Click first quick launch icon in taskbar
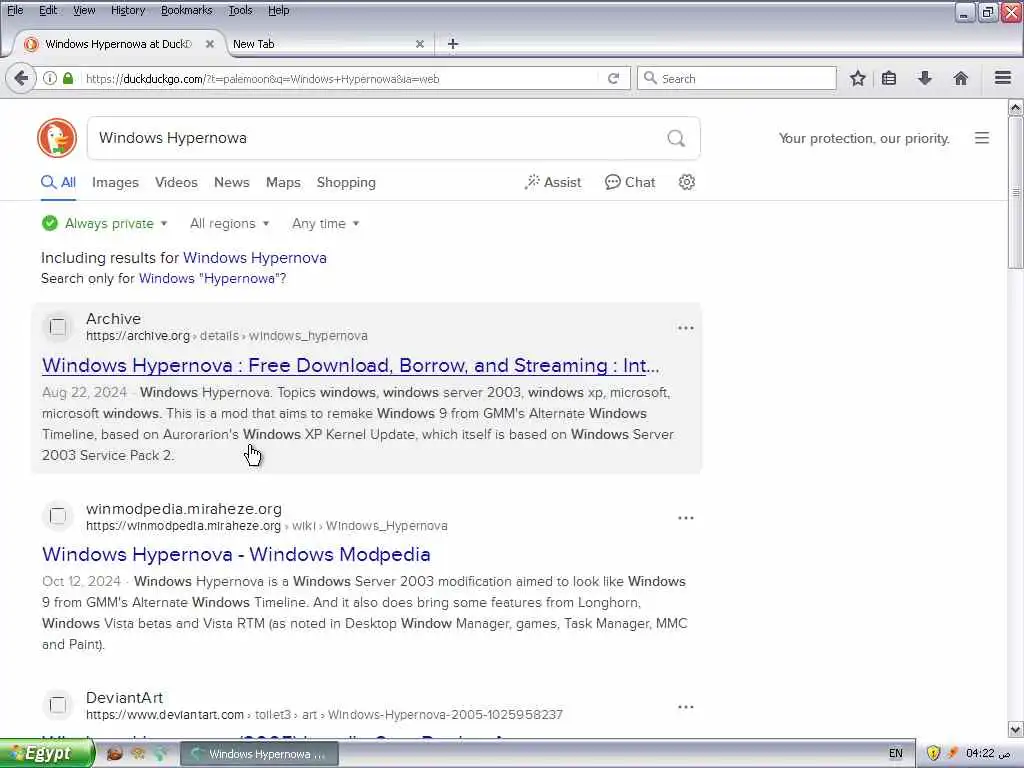This screenshot has height=768, width=1024. [x=114, y=754]
